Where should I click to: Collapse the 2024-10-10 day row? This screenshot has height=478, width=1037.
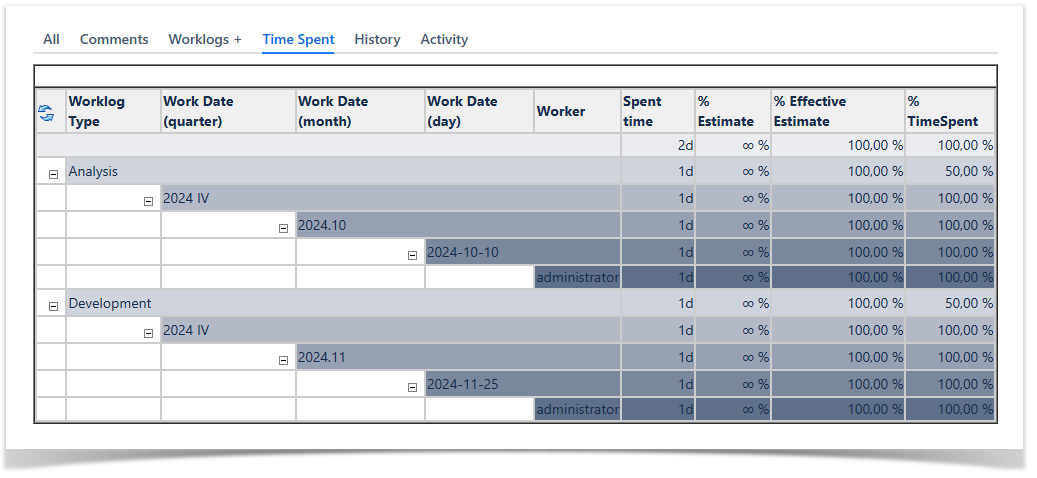click(412, 254)
